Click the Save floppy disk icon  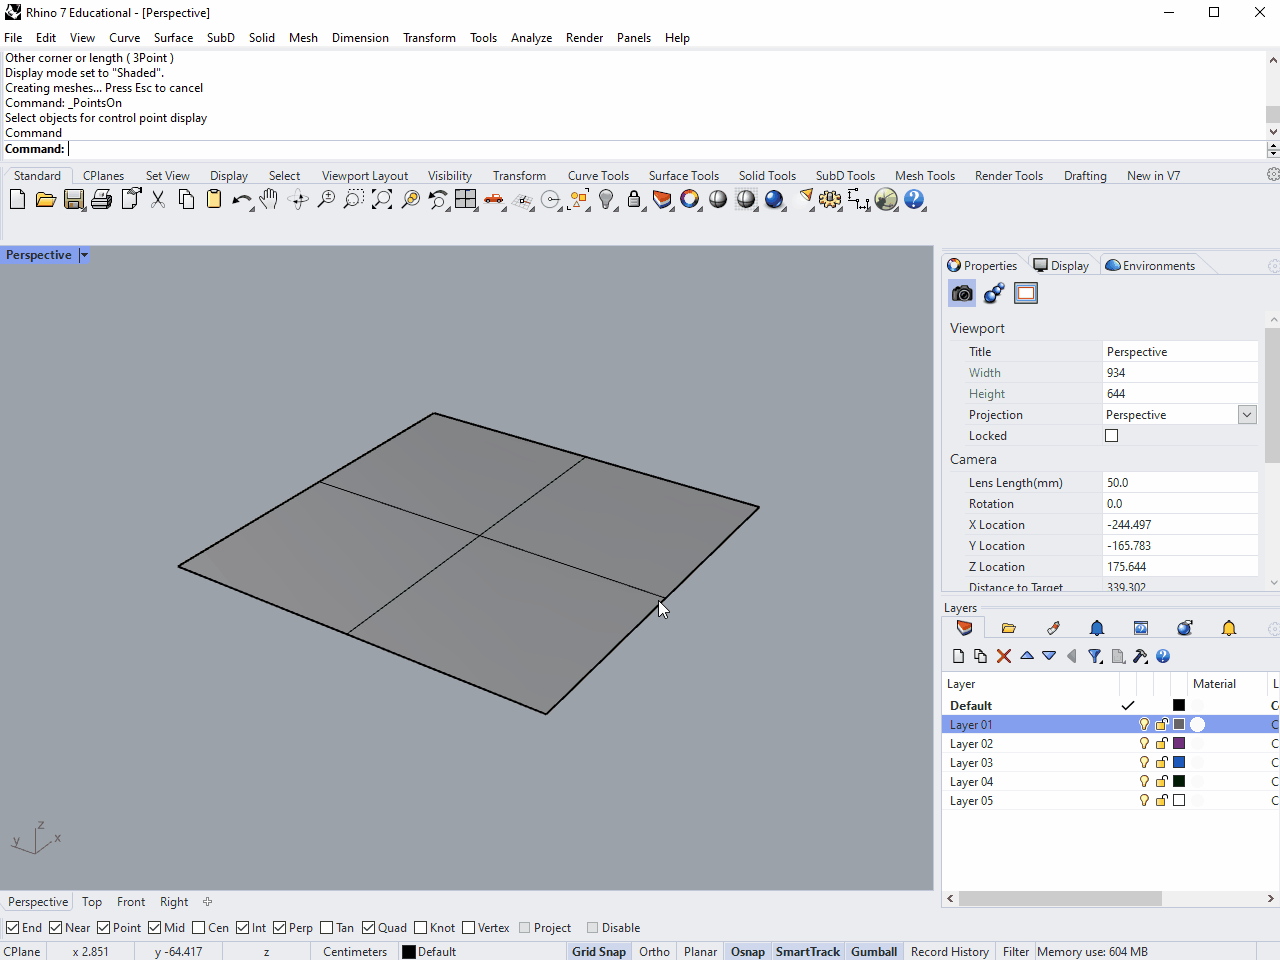coord(74,200)
